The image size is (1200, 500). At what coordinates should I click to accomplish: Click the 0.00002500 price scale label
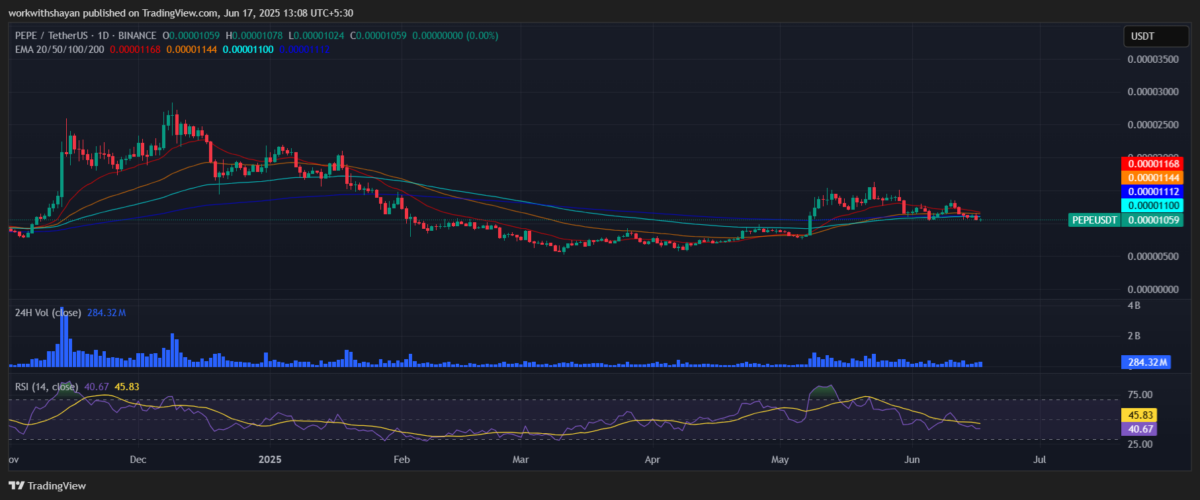pyautogui.click(x=1153, y=125)
